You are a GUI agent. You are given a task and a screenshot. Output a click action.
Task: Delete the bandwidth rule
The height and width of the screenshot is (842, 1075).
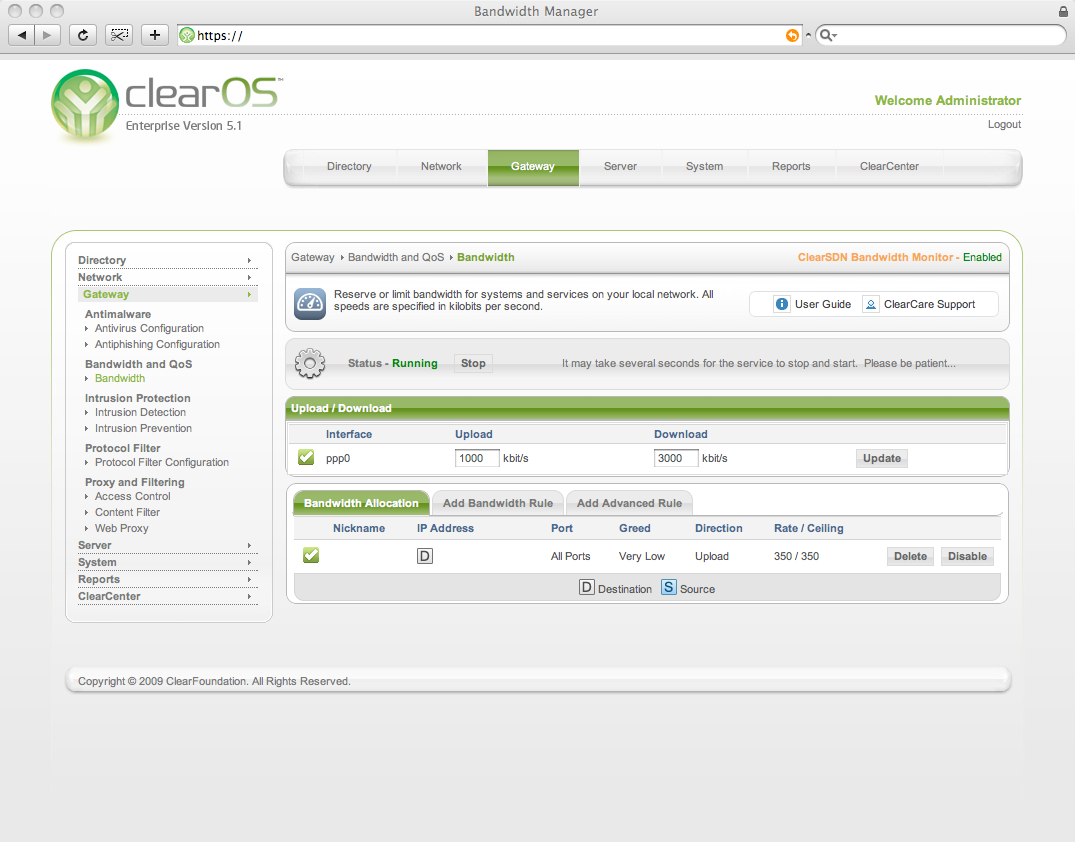pyautogui.click(x=910, y=556)
